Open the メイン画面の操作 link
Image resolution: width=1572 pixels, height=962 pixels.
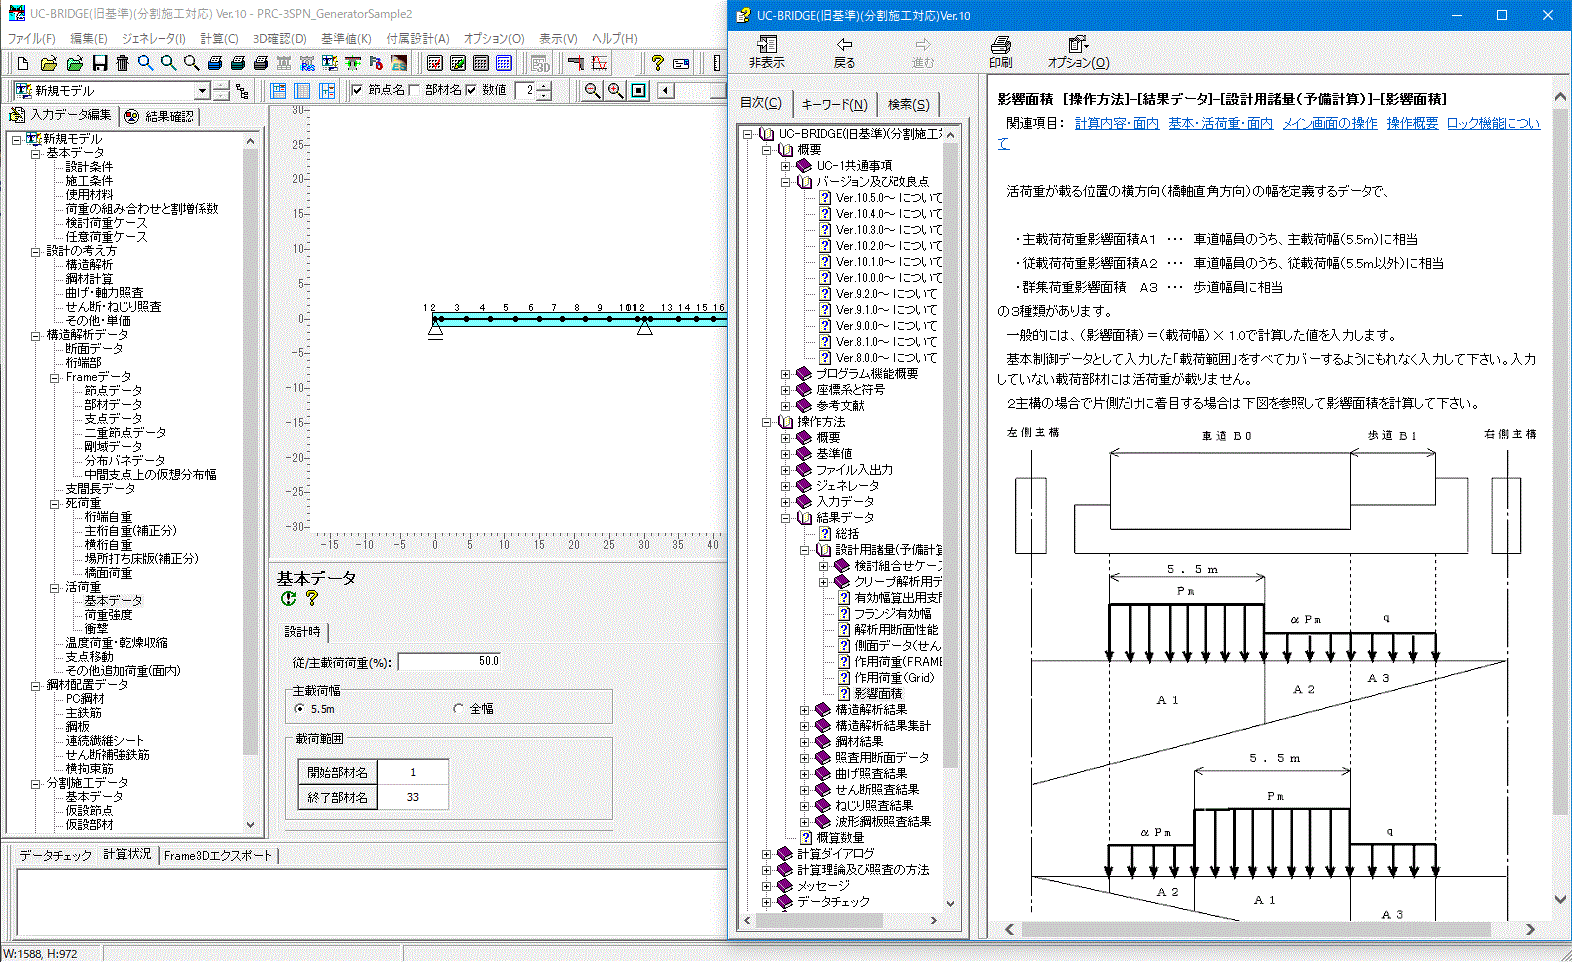tap(1330, 123)
